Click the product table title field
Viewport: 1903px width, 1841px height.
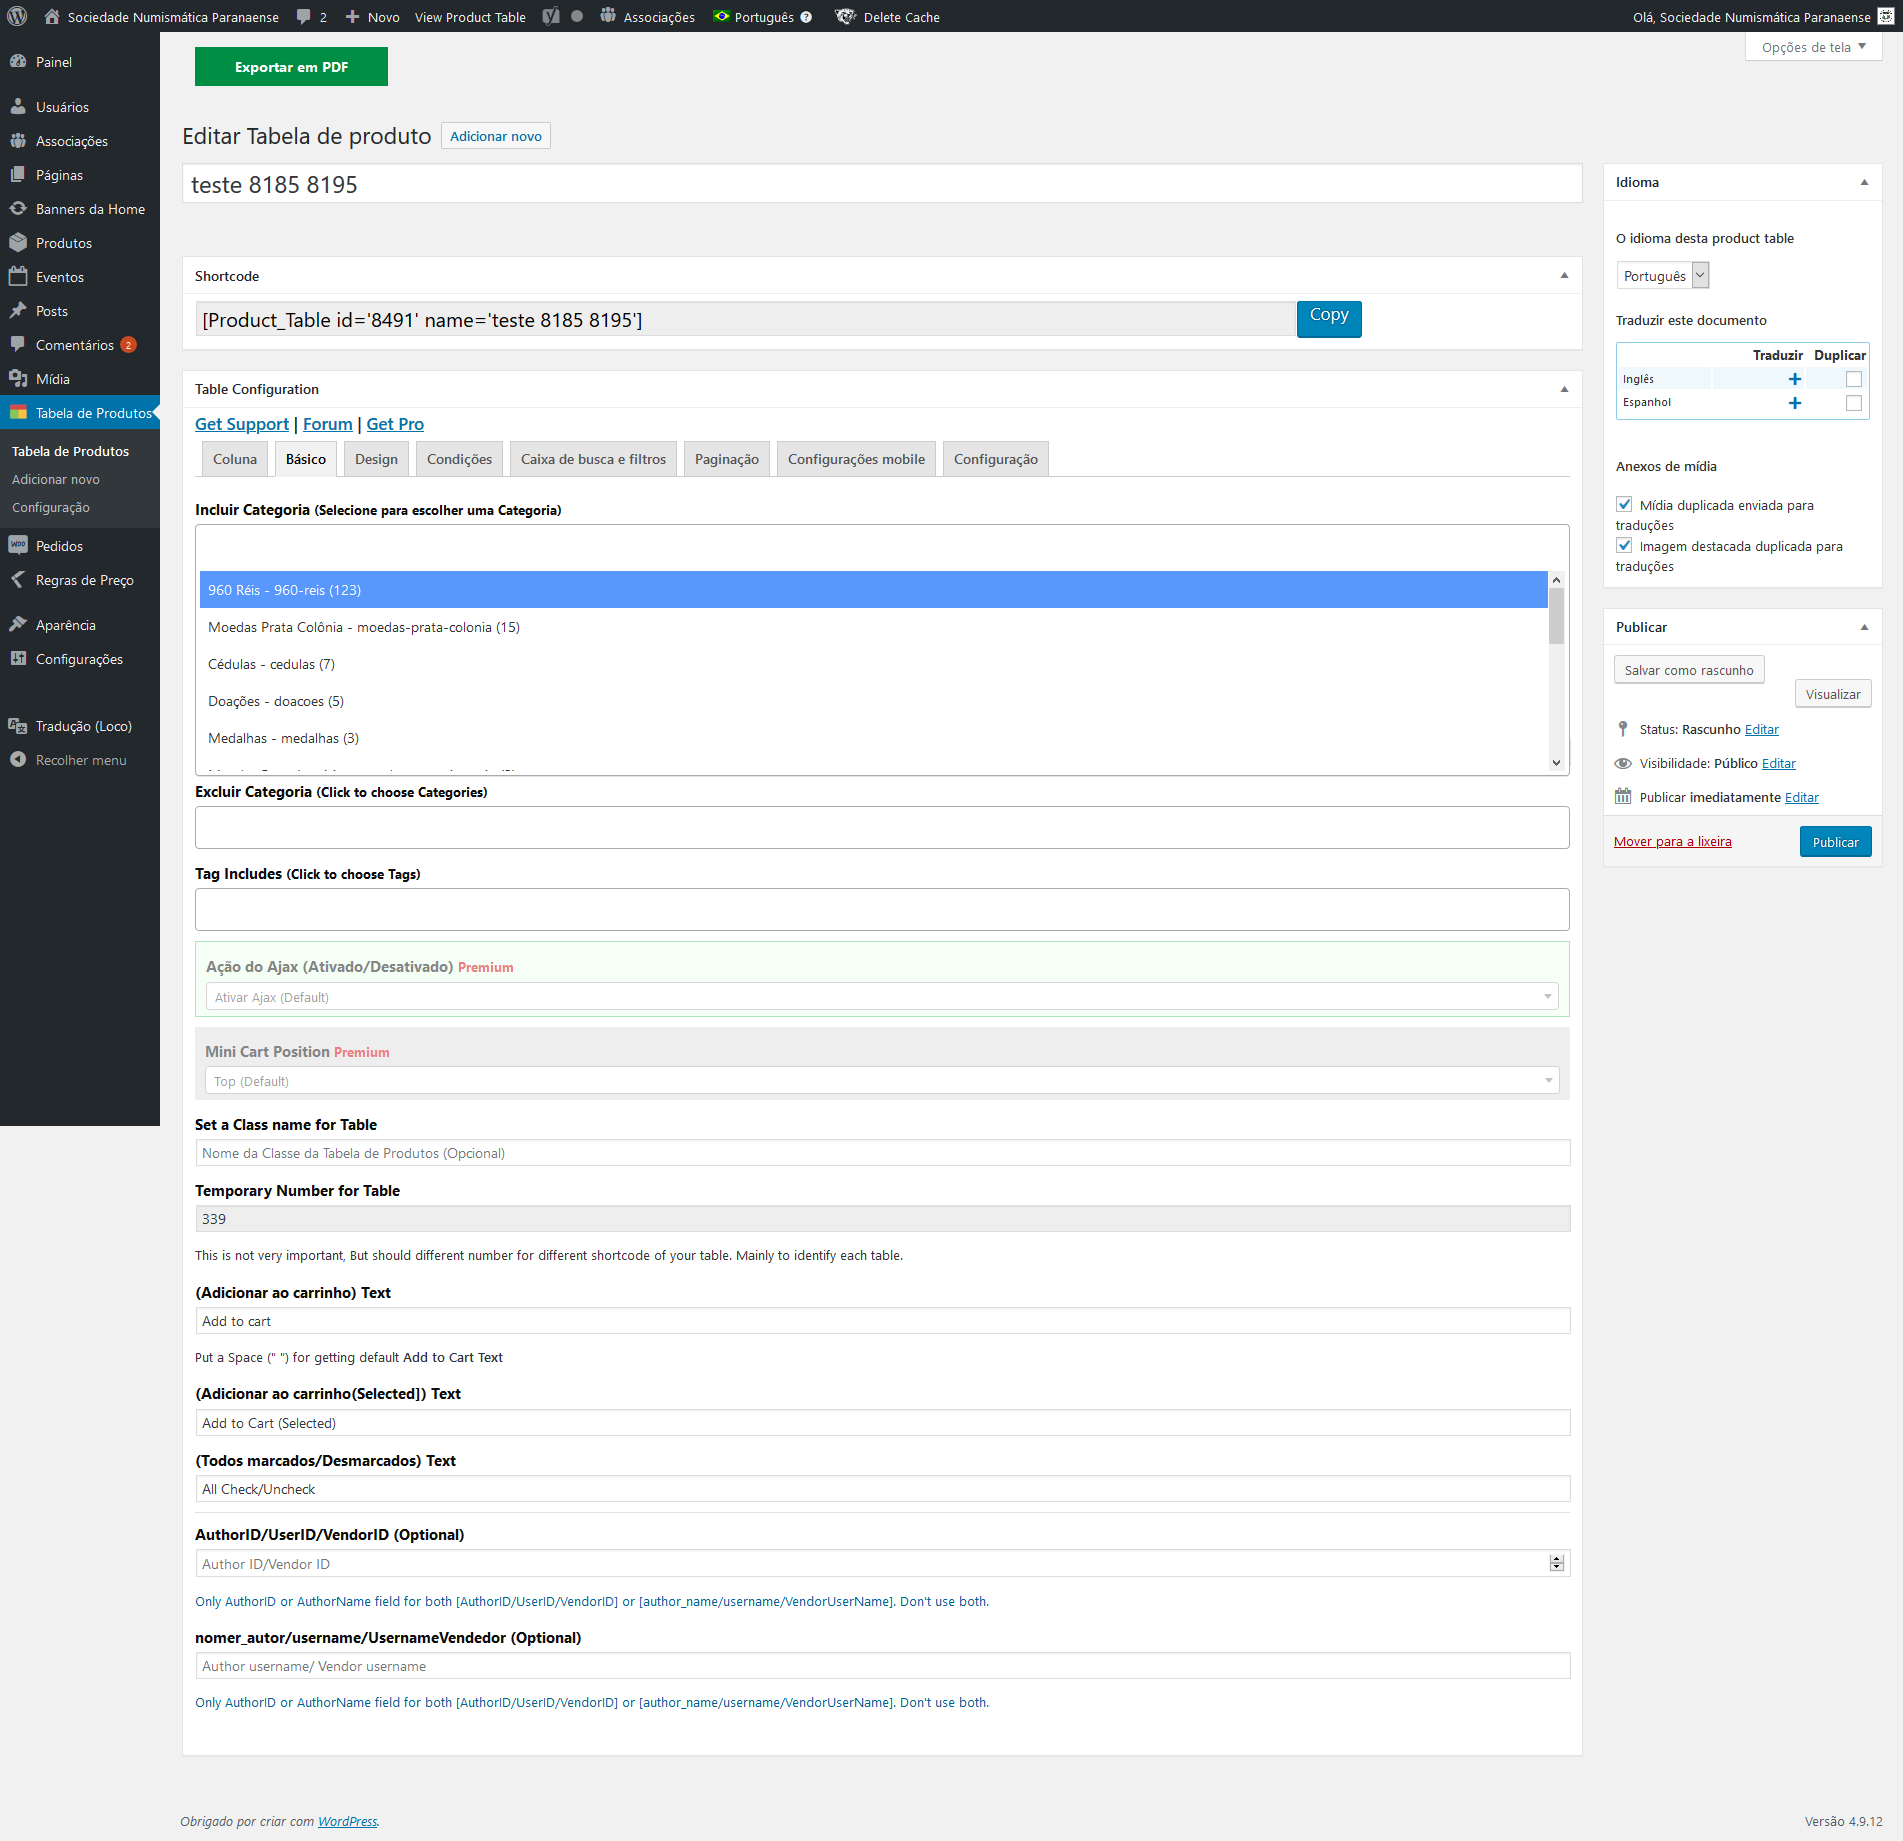(882, 185)
